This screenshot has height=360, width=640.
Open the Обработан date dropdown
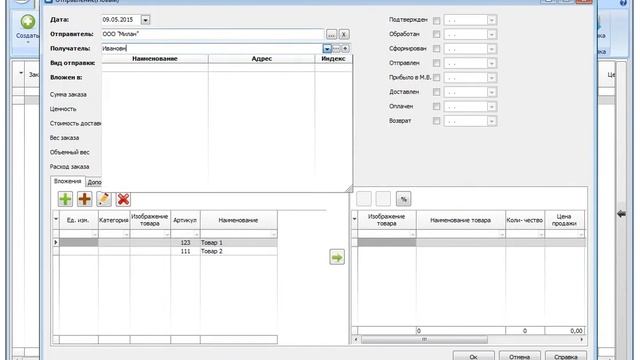491,34
